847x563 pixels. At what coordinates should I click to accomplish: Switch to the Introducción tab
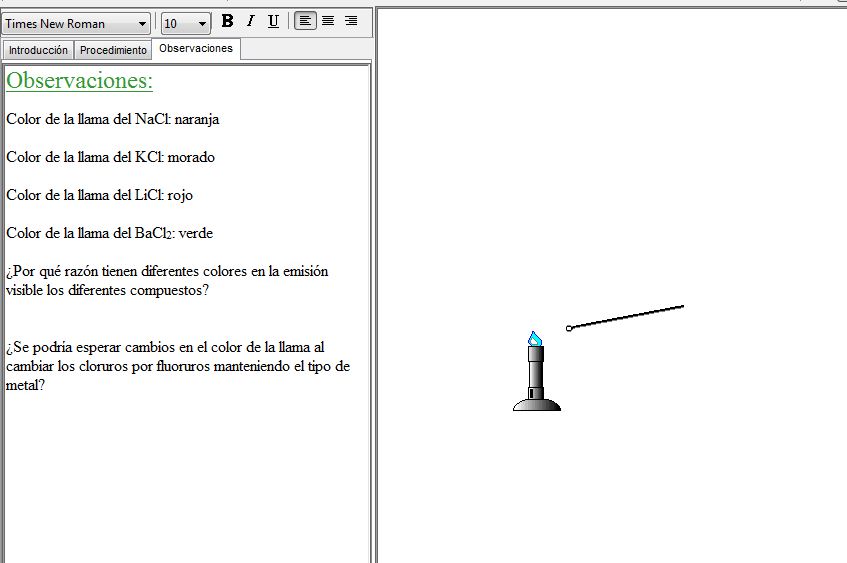(38, 50)
